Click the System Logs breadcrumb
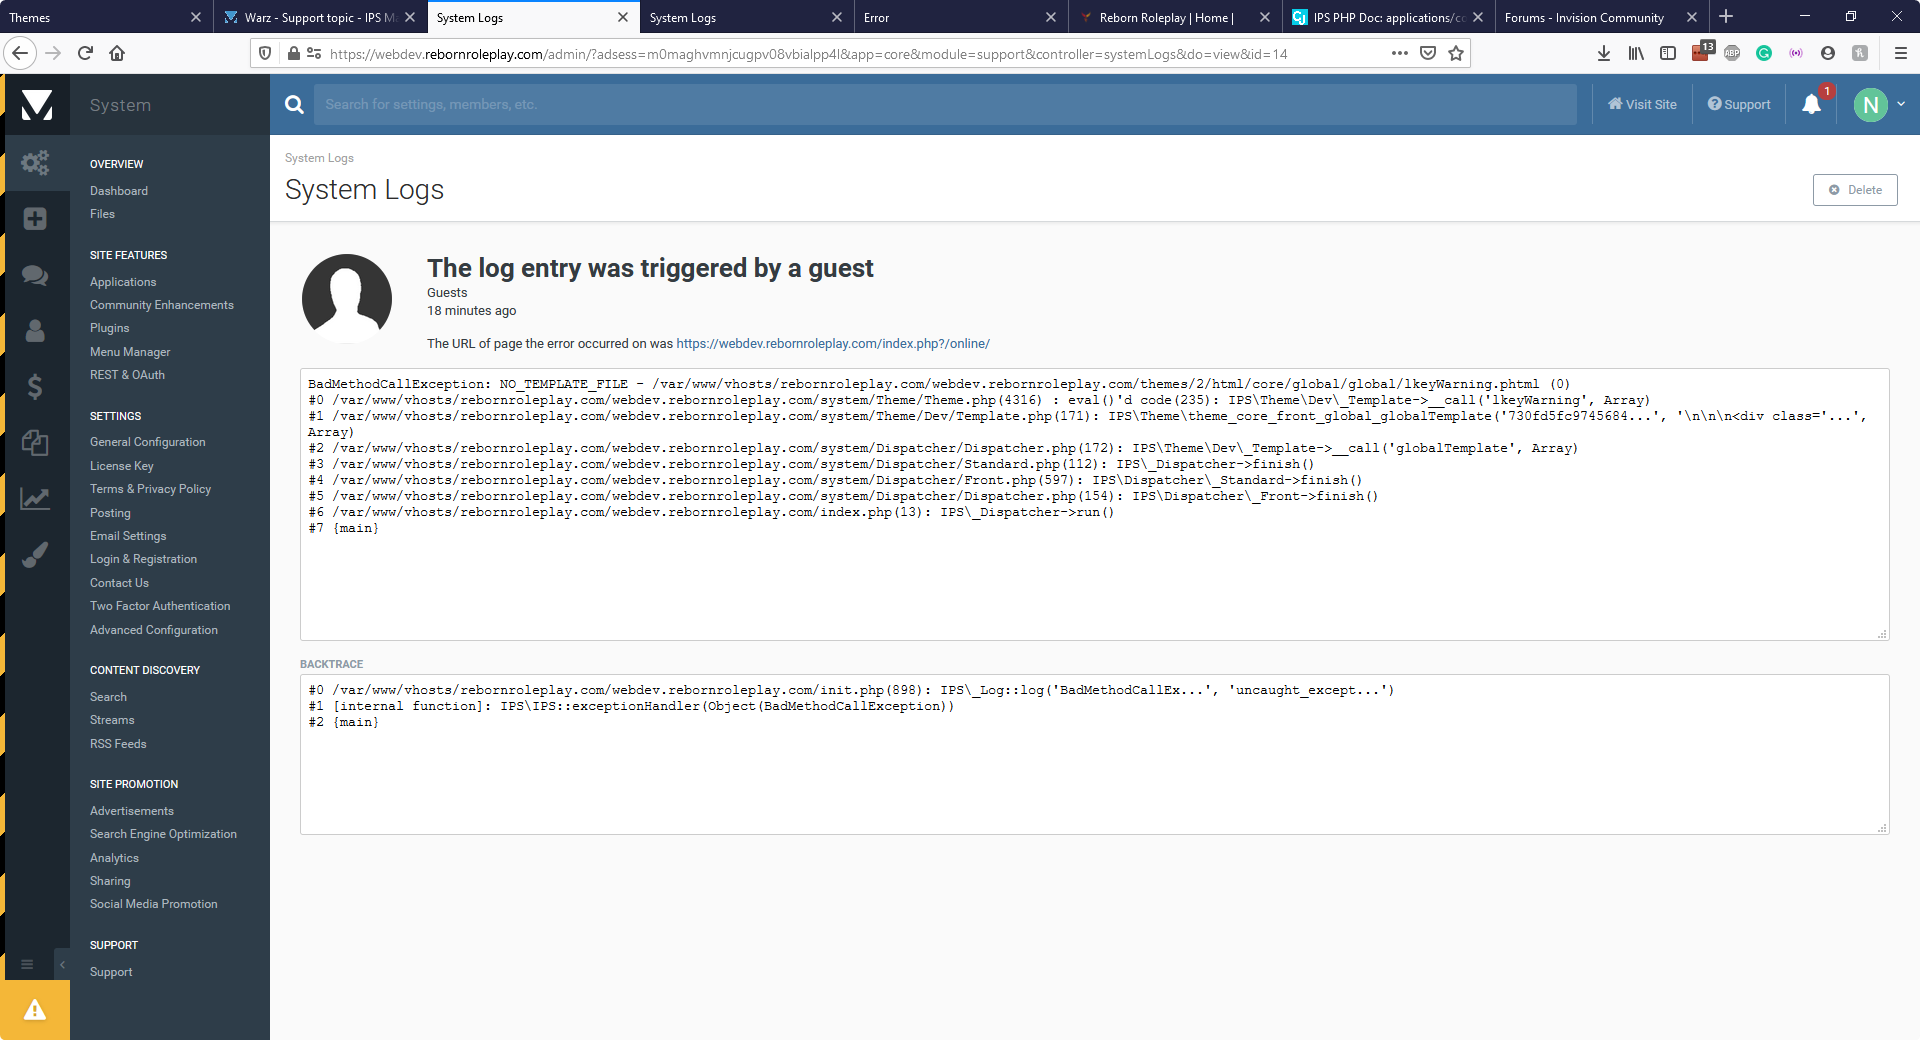The height and width of the screenshot is (1040, 1920). (319, 158)
